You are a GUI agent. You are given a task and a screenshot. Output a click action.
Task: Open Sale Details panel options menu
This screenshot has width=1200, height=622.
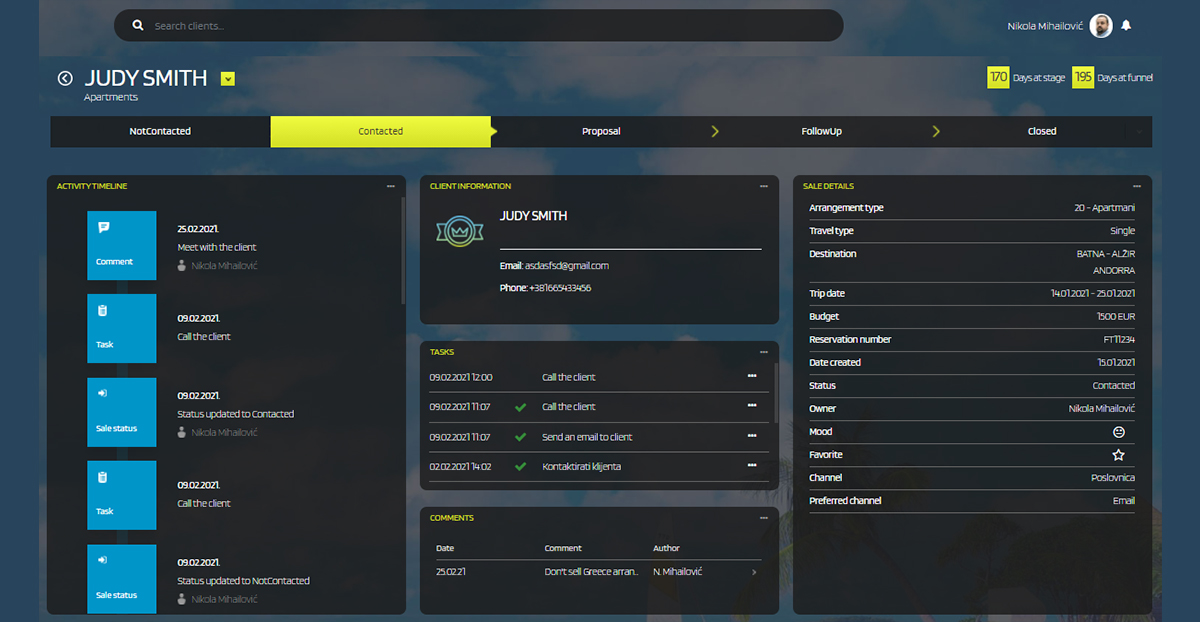click(x=1137, y=186)
